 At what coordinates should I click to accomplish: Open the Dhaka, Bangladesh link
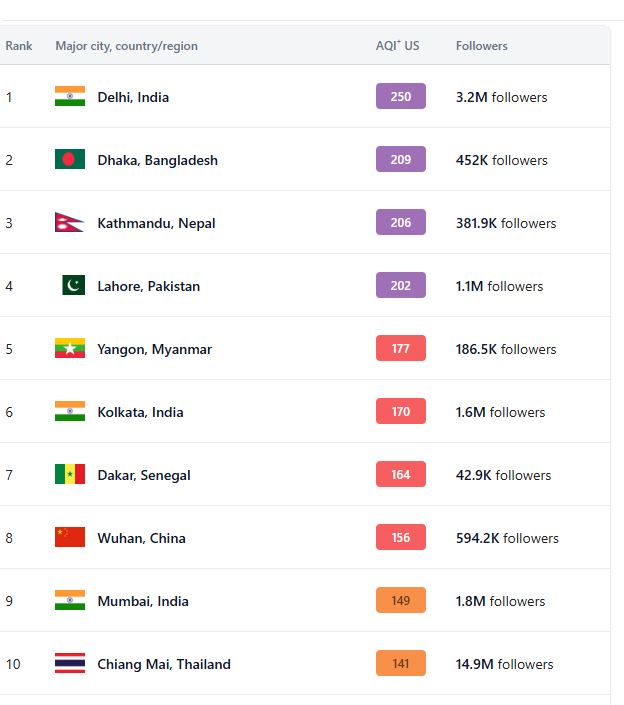tap(157, 160)
